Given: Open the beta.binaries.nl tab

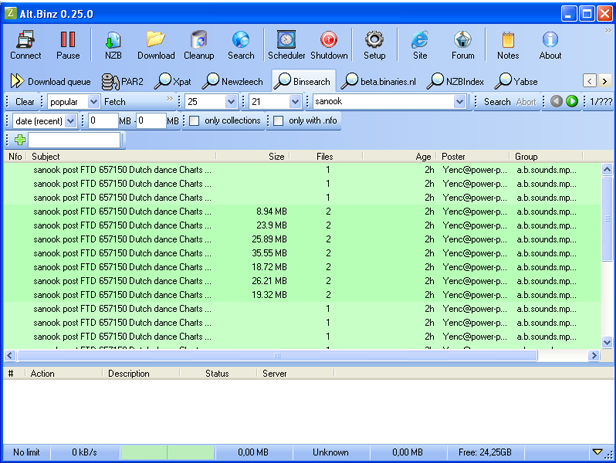Looking at the screenshot, I should [379, 81].
